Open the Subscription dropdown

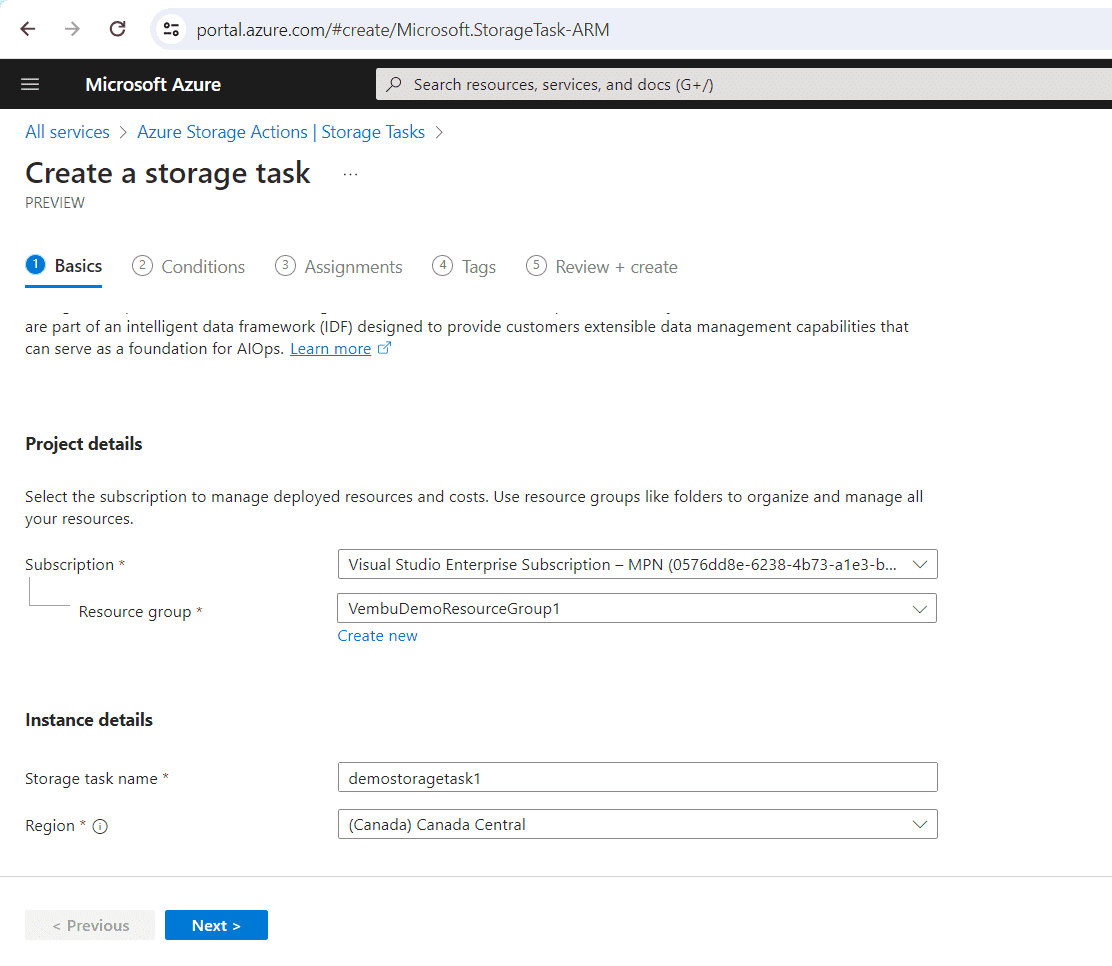638,565
